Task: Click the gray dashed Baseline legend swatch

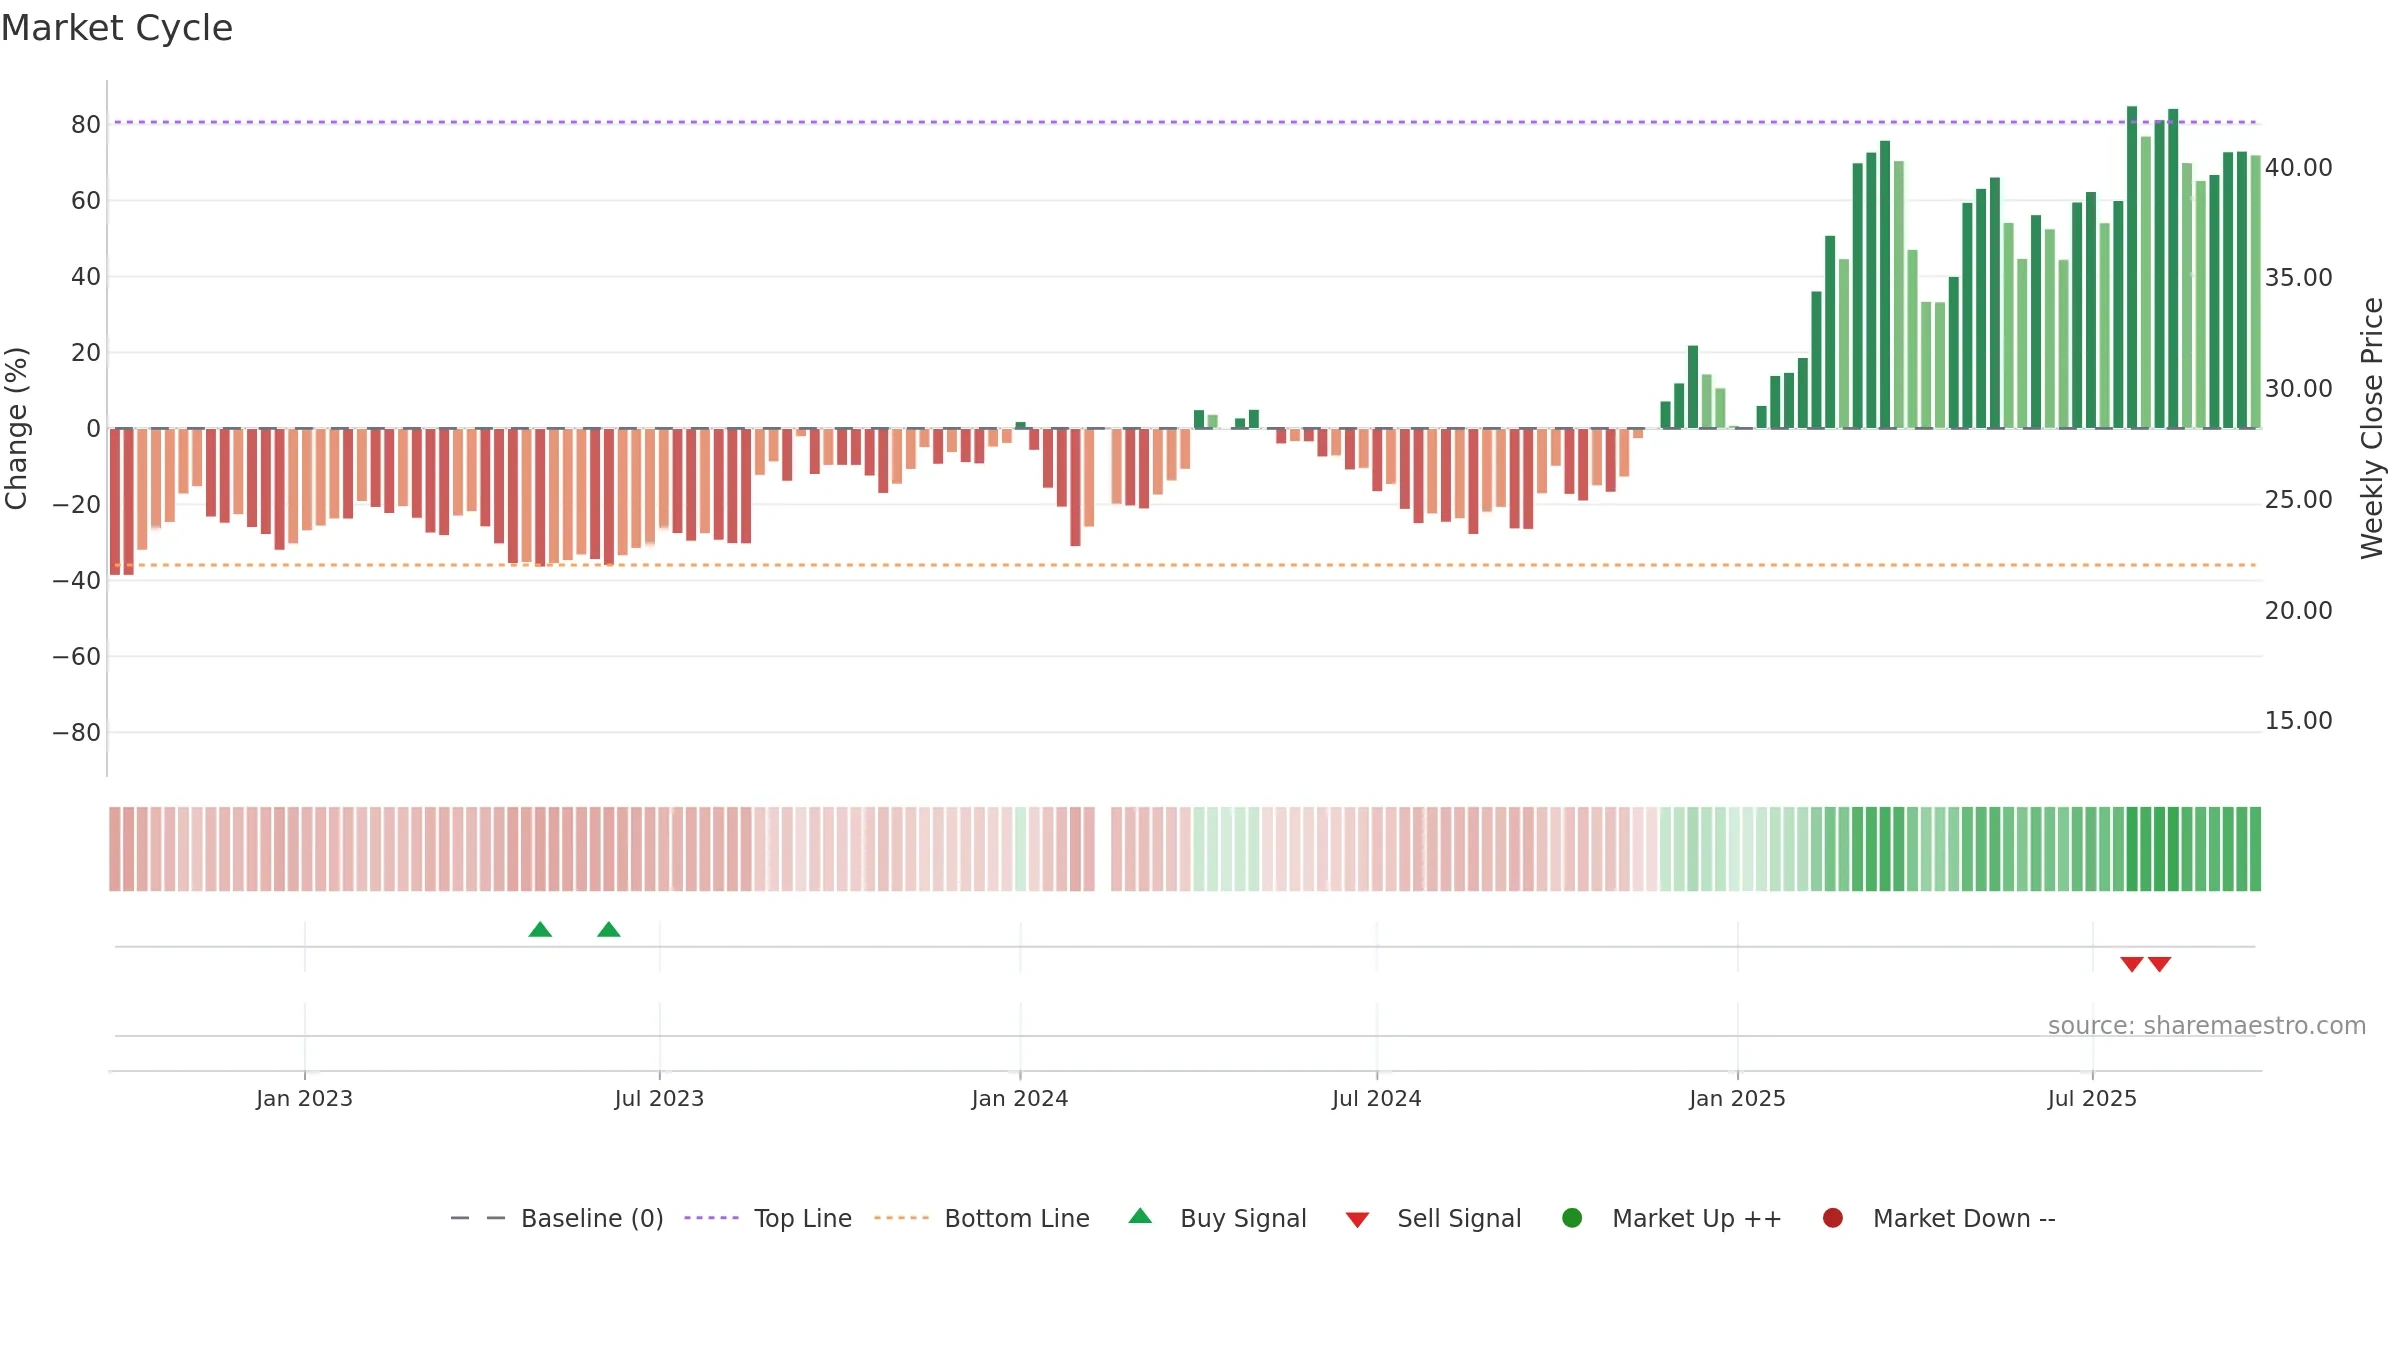Action: (477, 1218)
